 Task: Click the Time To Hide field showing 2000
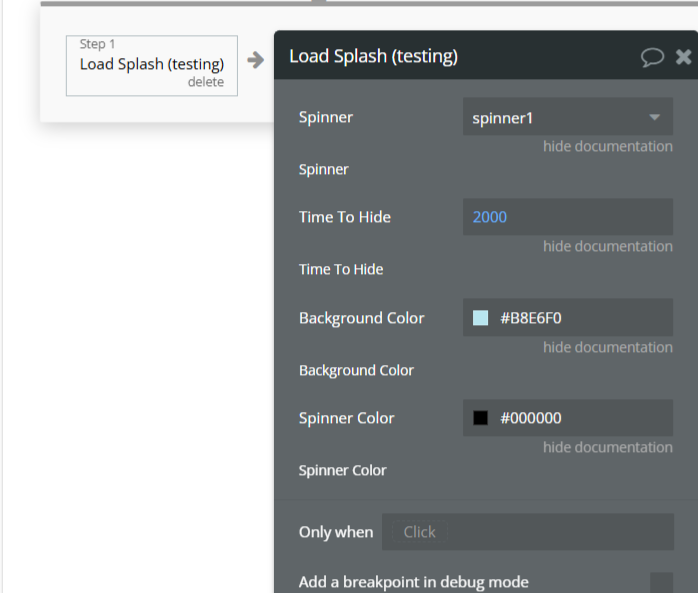(x=567, y=217)
